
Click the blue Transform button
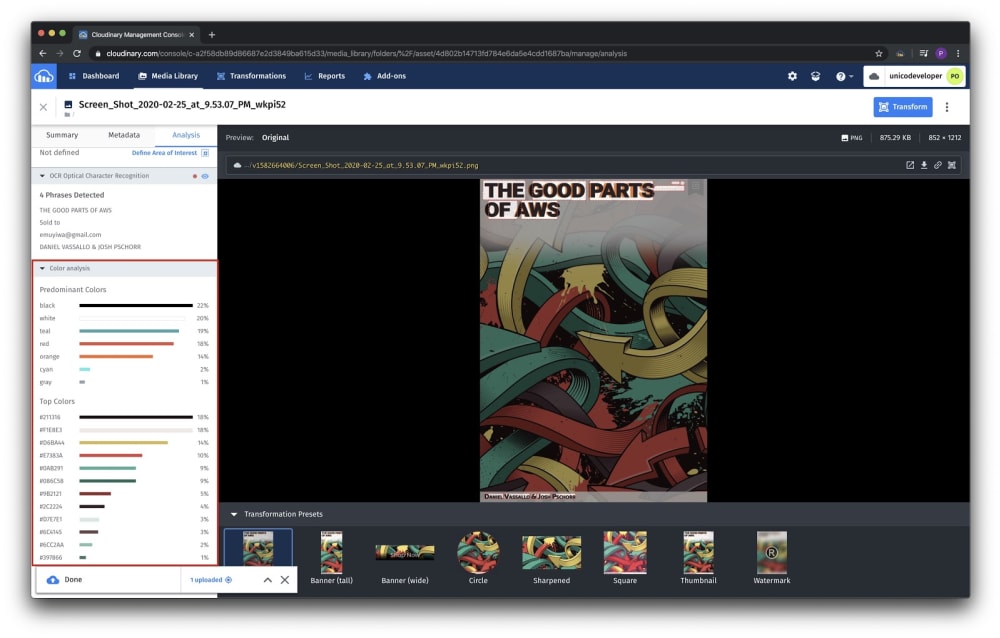902,107
